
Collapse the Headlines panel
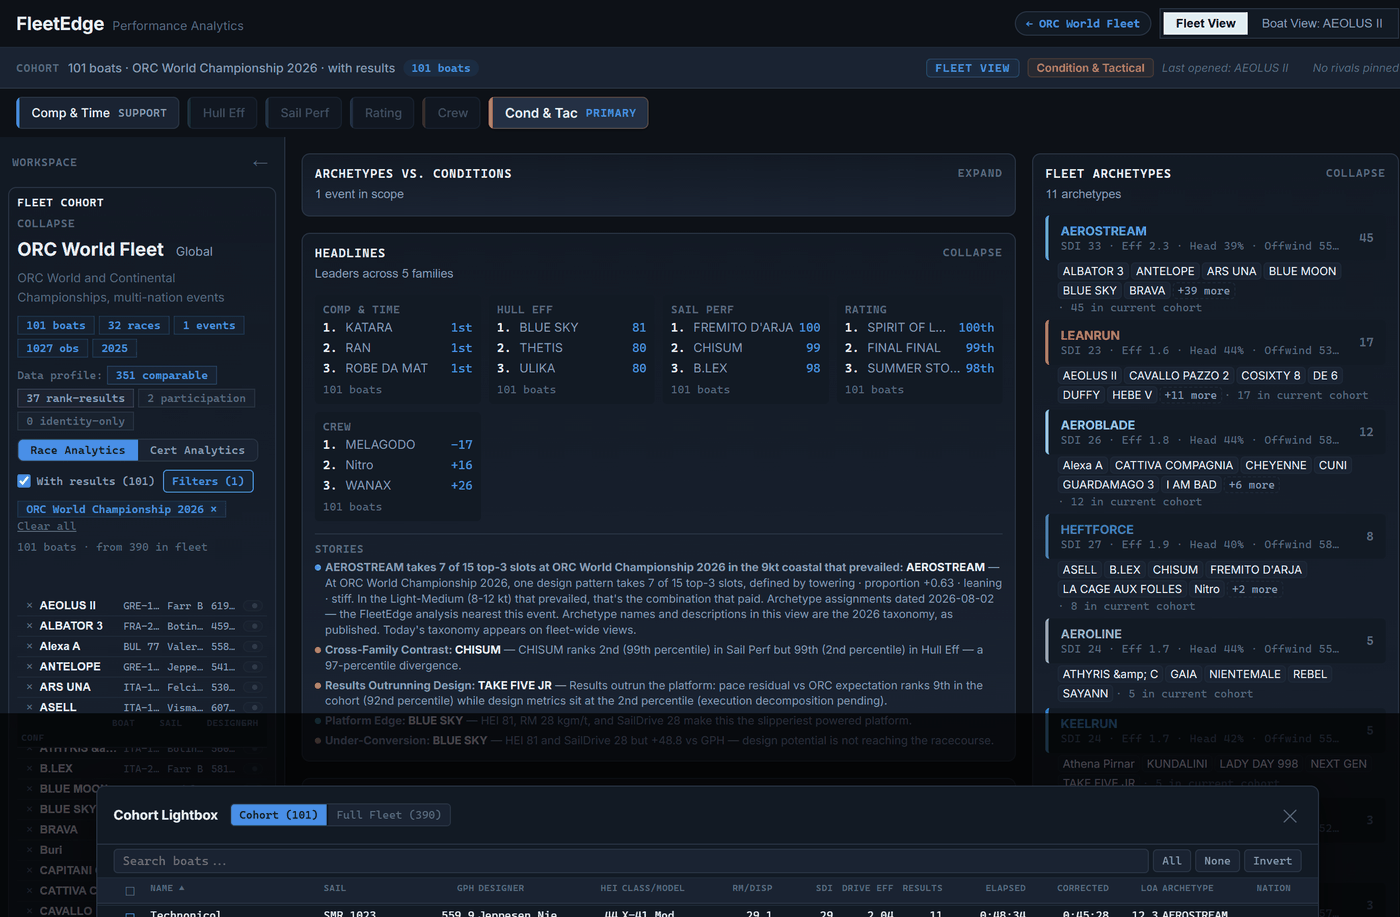pyautogui.click(x=972, y=253)
